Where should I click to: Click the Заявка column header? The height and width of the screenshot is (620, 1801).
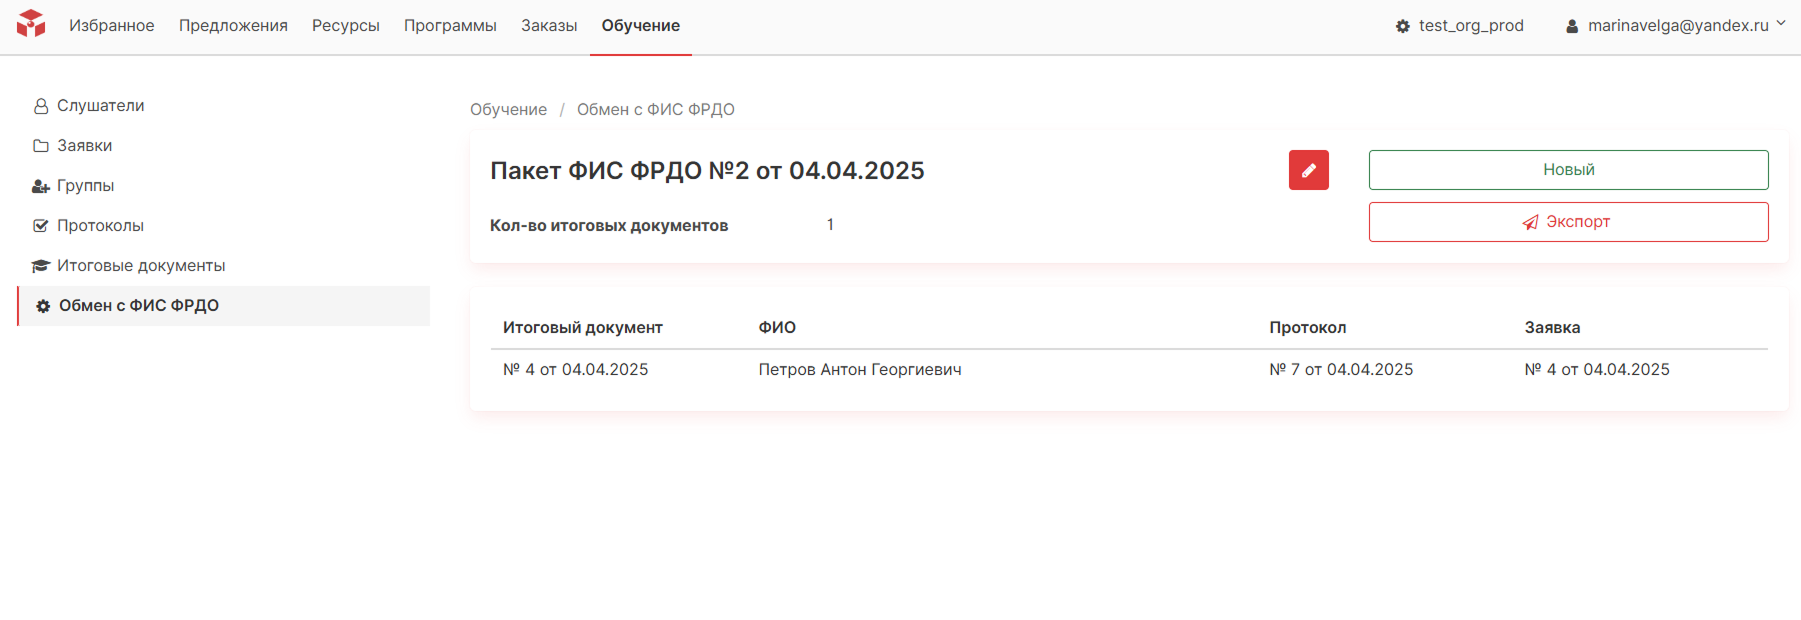(x=1552, y=328)
